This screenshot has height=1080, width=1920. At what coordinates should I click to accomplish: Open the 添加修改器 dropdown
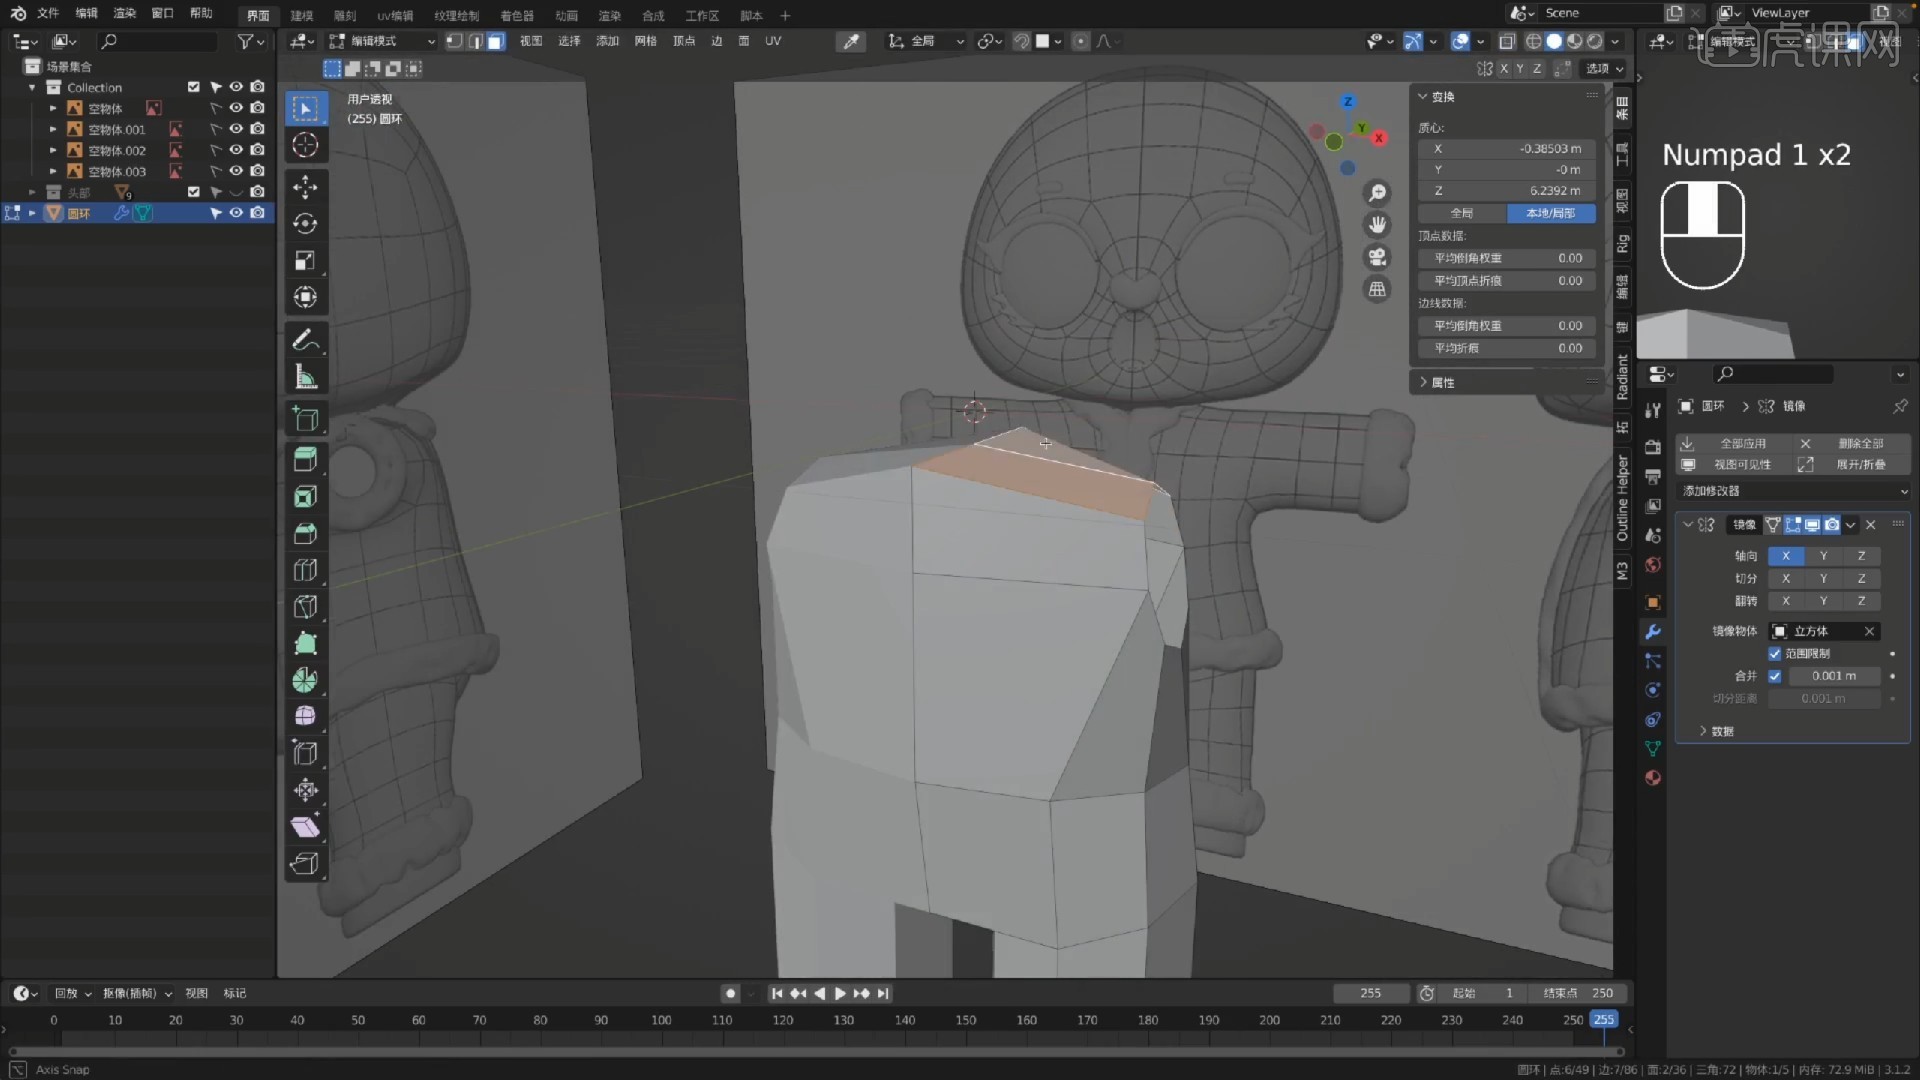(x=1794, y=491)
